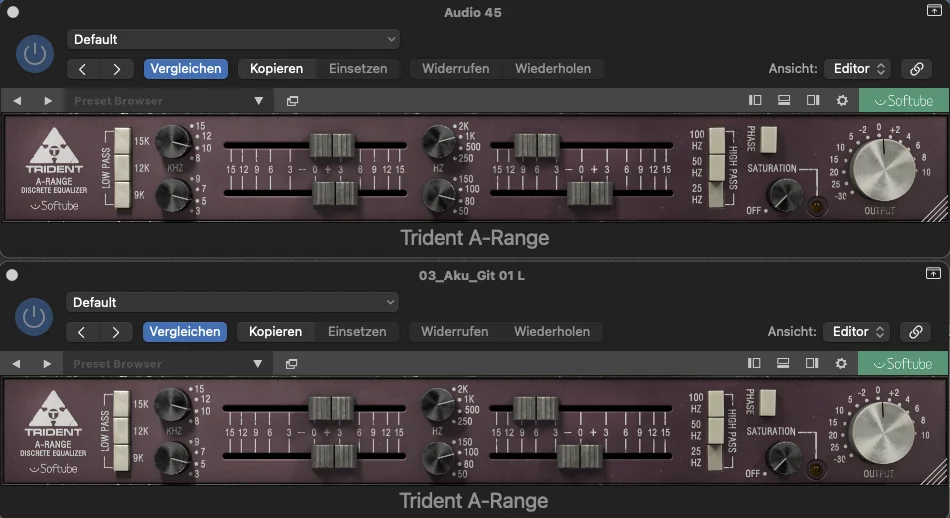Open Default preset dropdown in 03_Aku_Git 01 L window

pos(233,302)
